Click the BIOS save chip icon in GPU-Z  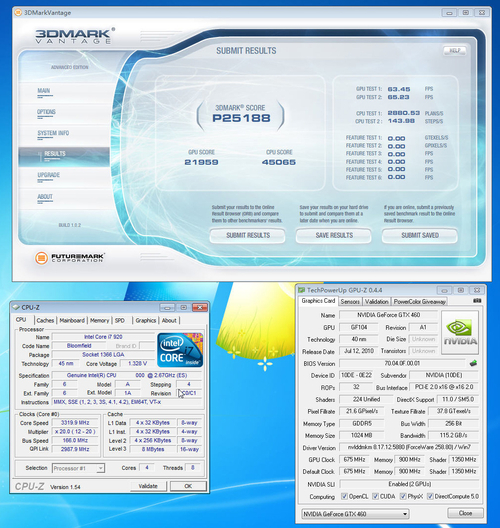click(x=473, y=363)
